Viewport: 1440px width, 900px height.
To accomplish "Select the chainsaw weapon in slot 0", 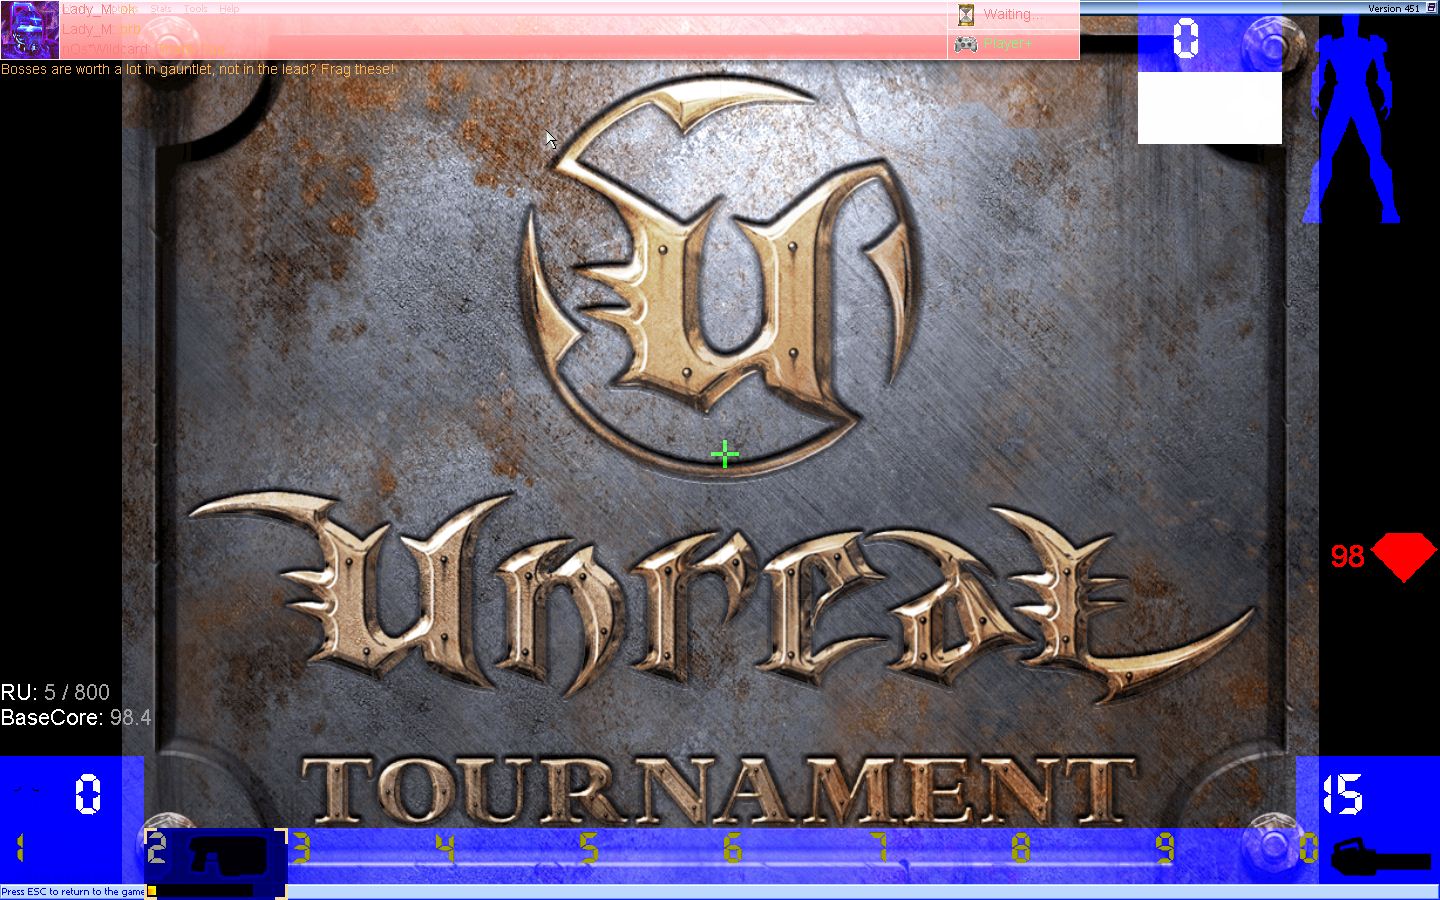I will [1380, 858].
